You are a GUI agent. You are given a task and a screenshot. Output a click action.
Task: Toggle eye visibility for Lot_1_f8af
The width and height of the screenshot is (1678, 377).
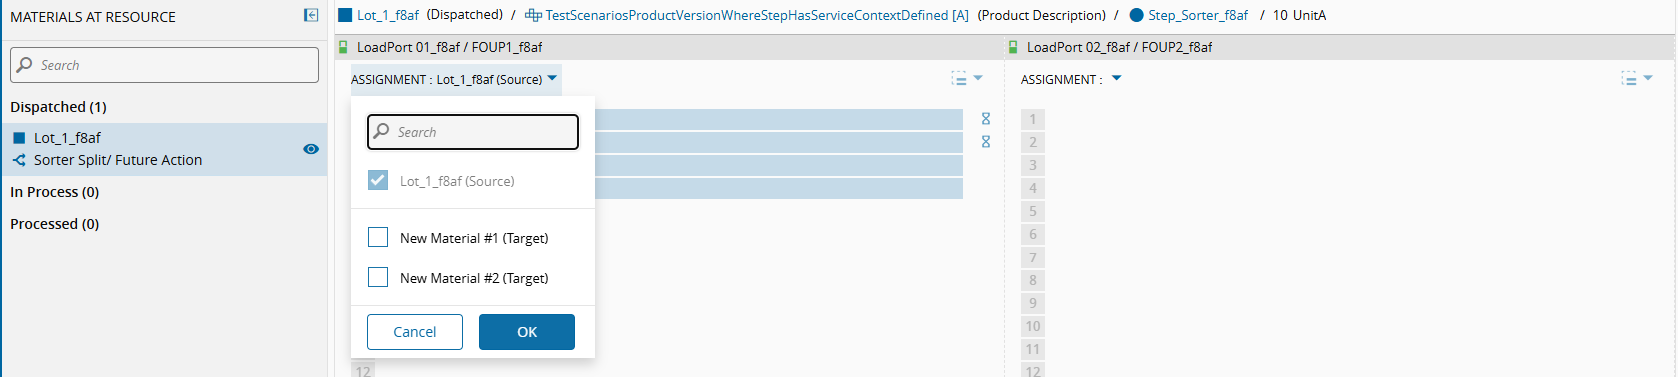pos(311,149)
